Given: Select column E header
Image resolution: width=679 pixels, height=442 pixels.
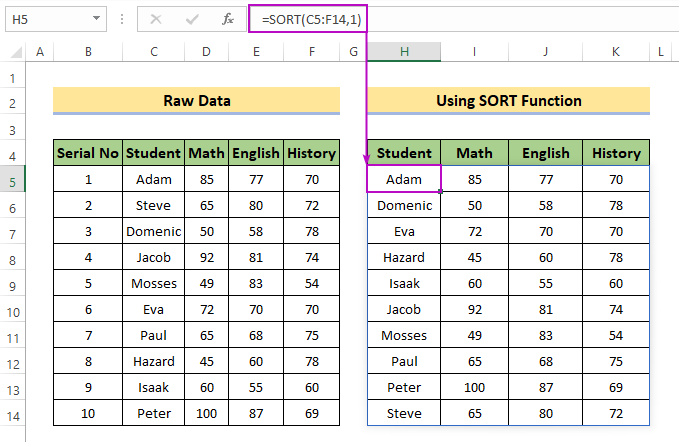Looking at the screenshot, I should point(255,52).
